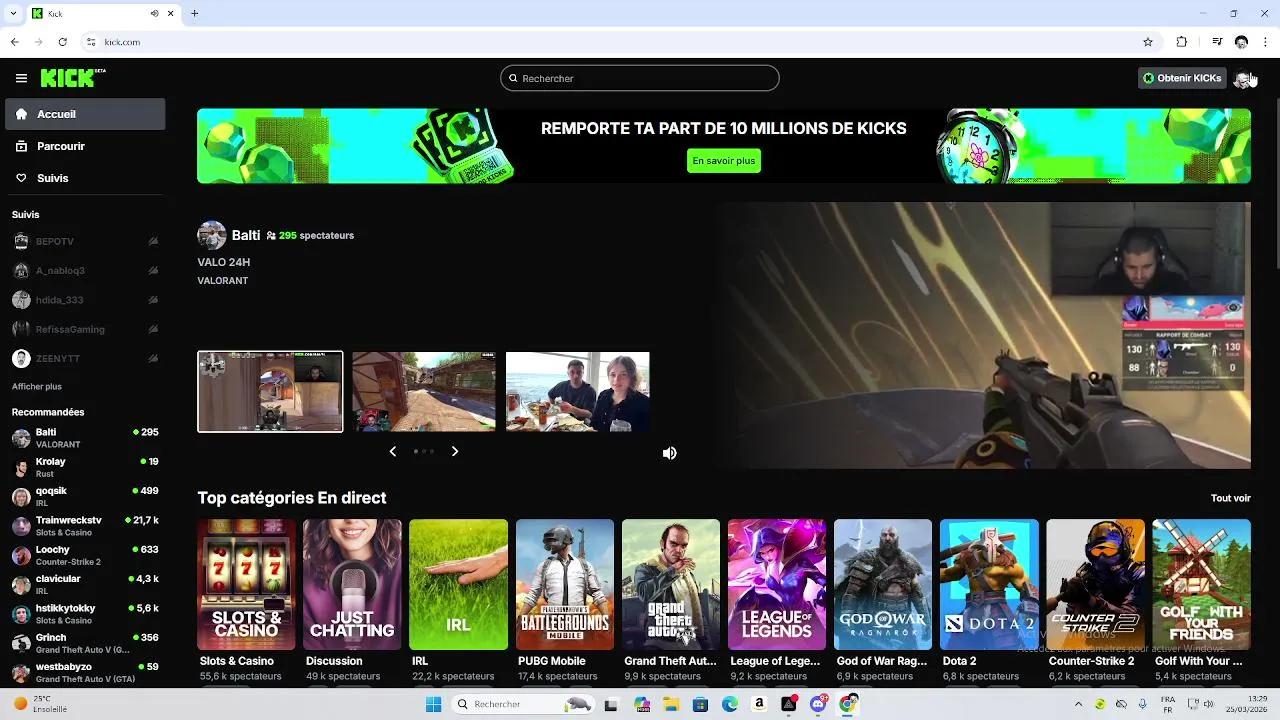Image resolution: width=1280 pixels, height=720 pixels.
Task: Click the search magnifier icon in Kick
Action: tap(514, 78)
